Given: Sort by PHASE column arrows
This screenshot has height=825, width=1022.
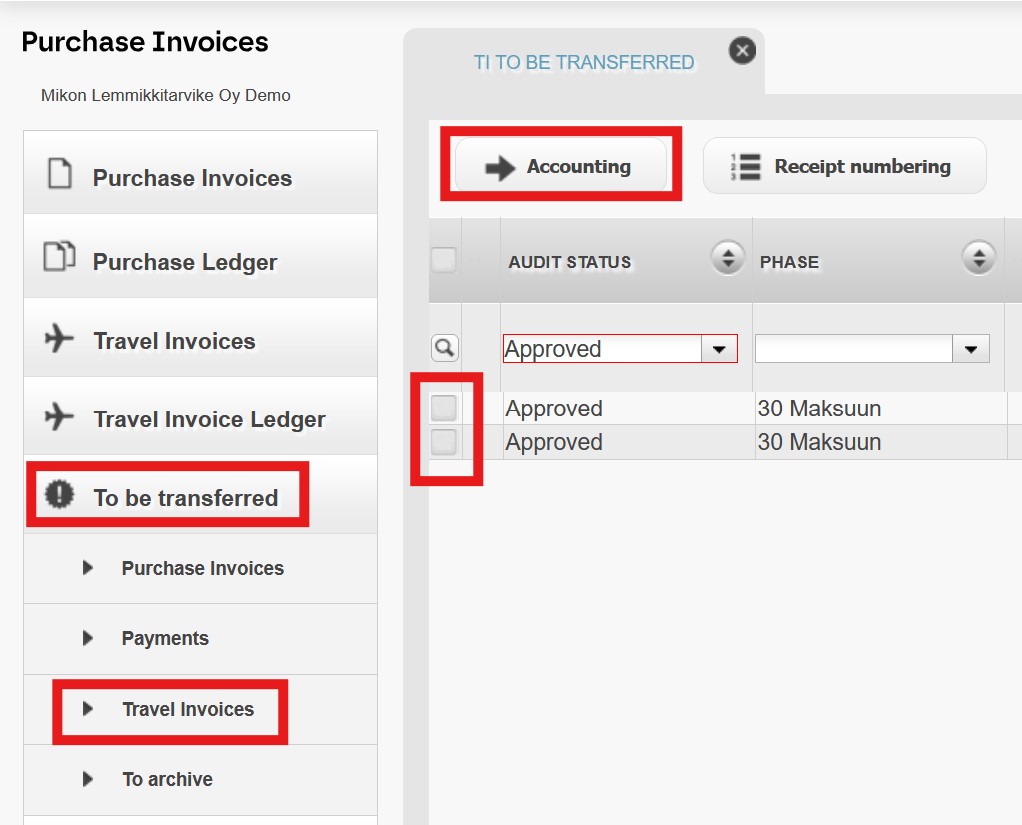Looking at the screenshot, I should click(x=978, y=257).
